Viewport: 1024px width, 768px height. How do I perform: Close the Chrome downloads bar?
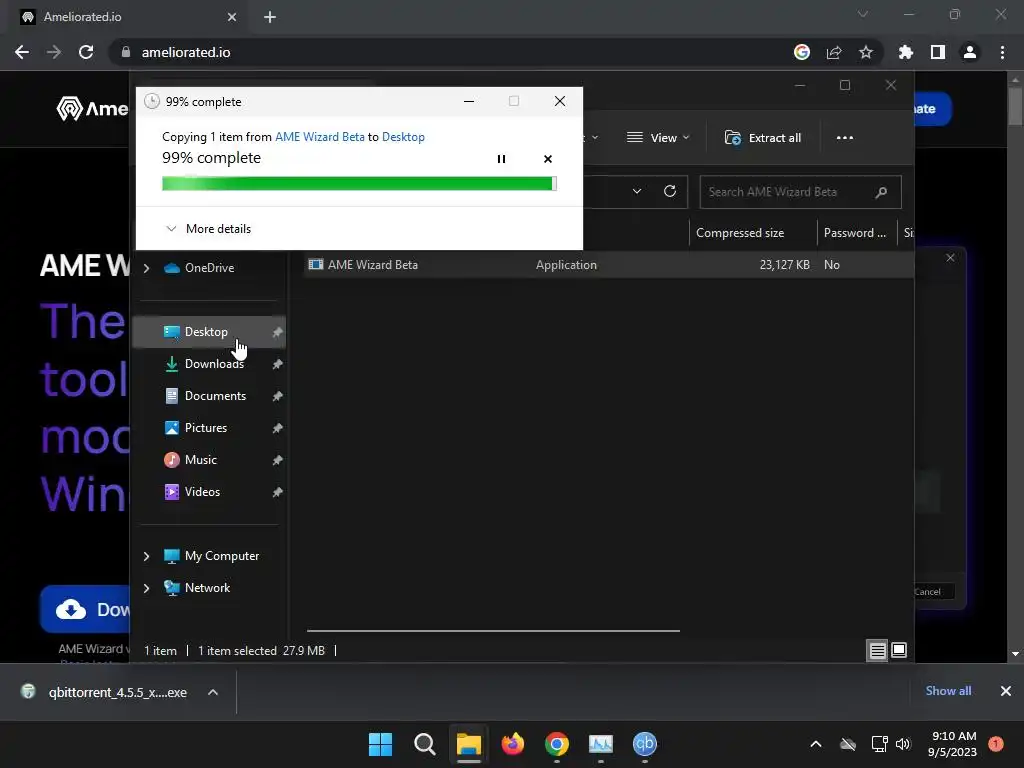tap(1006, 691)
